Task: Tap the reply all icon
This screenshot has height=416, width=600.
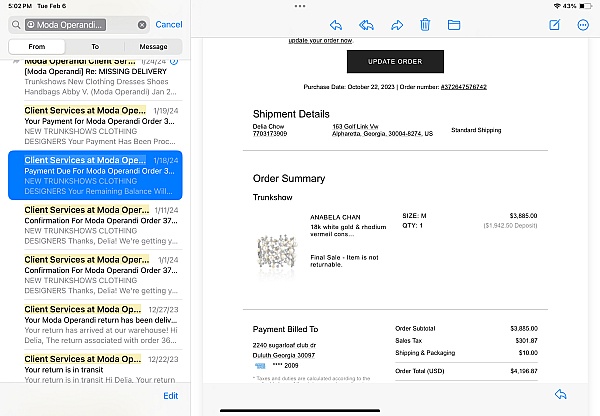Action: tap(366, 24)
